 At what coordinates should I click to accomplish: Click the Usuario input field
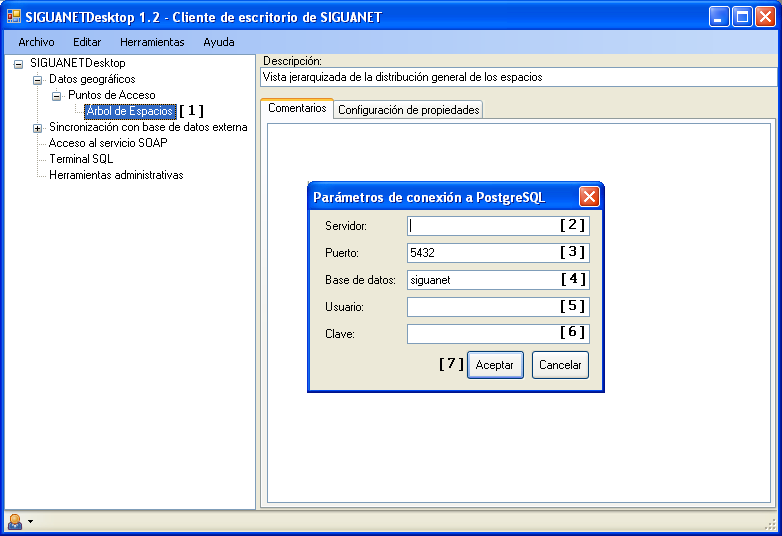point(498,307)
